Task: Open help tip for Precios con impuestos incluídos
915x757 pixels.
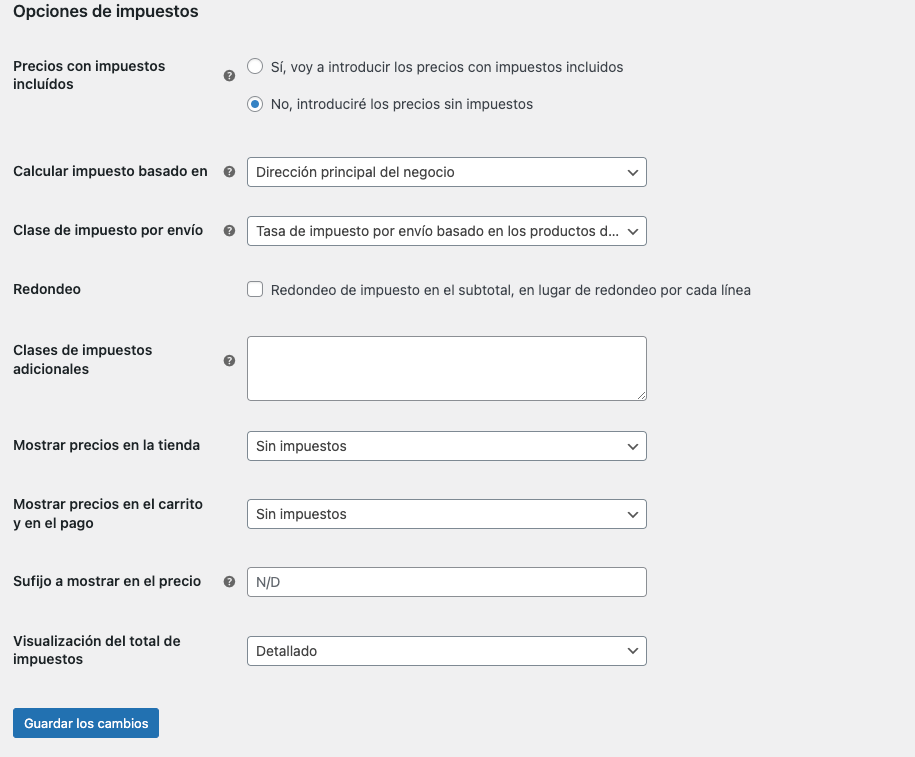Action: pos(229,76)
